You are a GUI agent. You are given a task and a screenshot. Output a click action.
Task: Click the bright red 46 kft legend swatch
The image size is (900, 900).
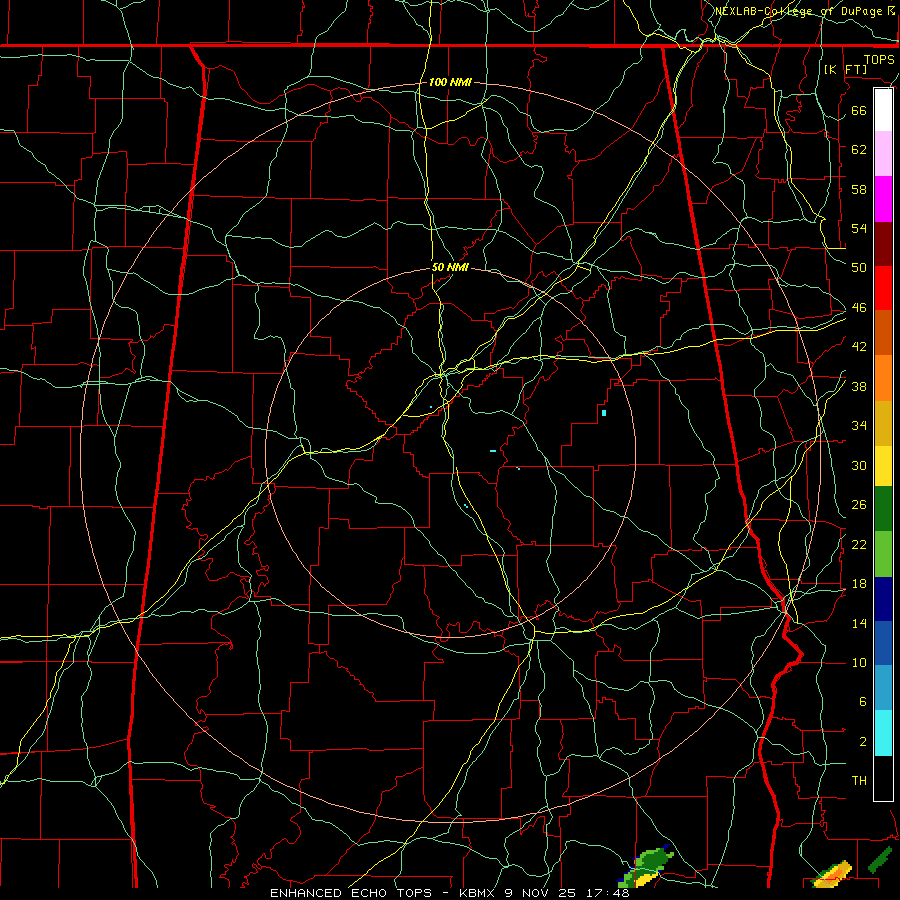[883, 288]
